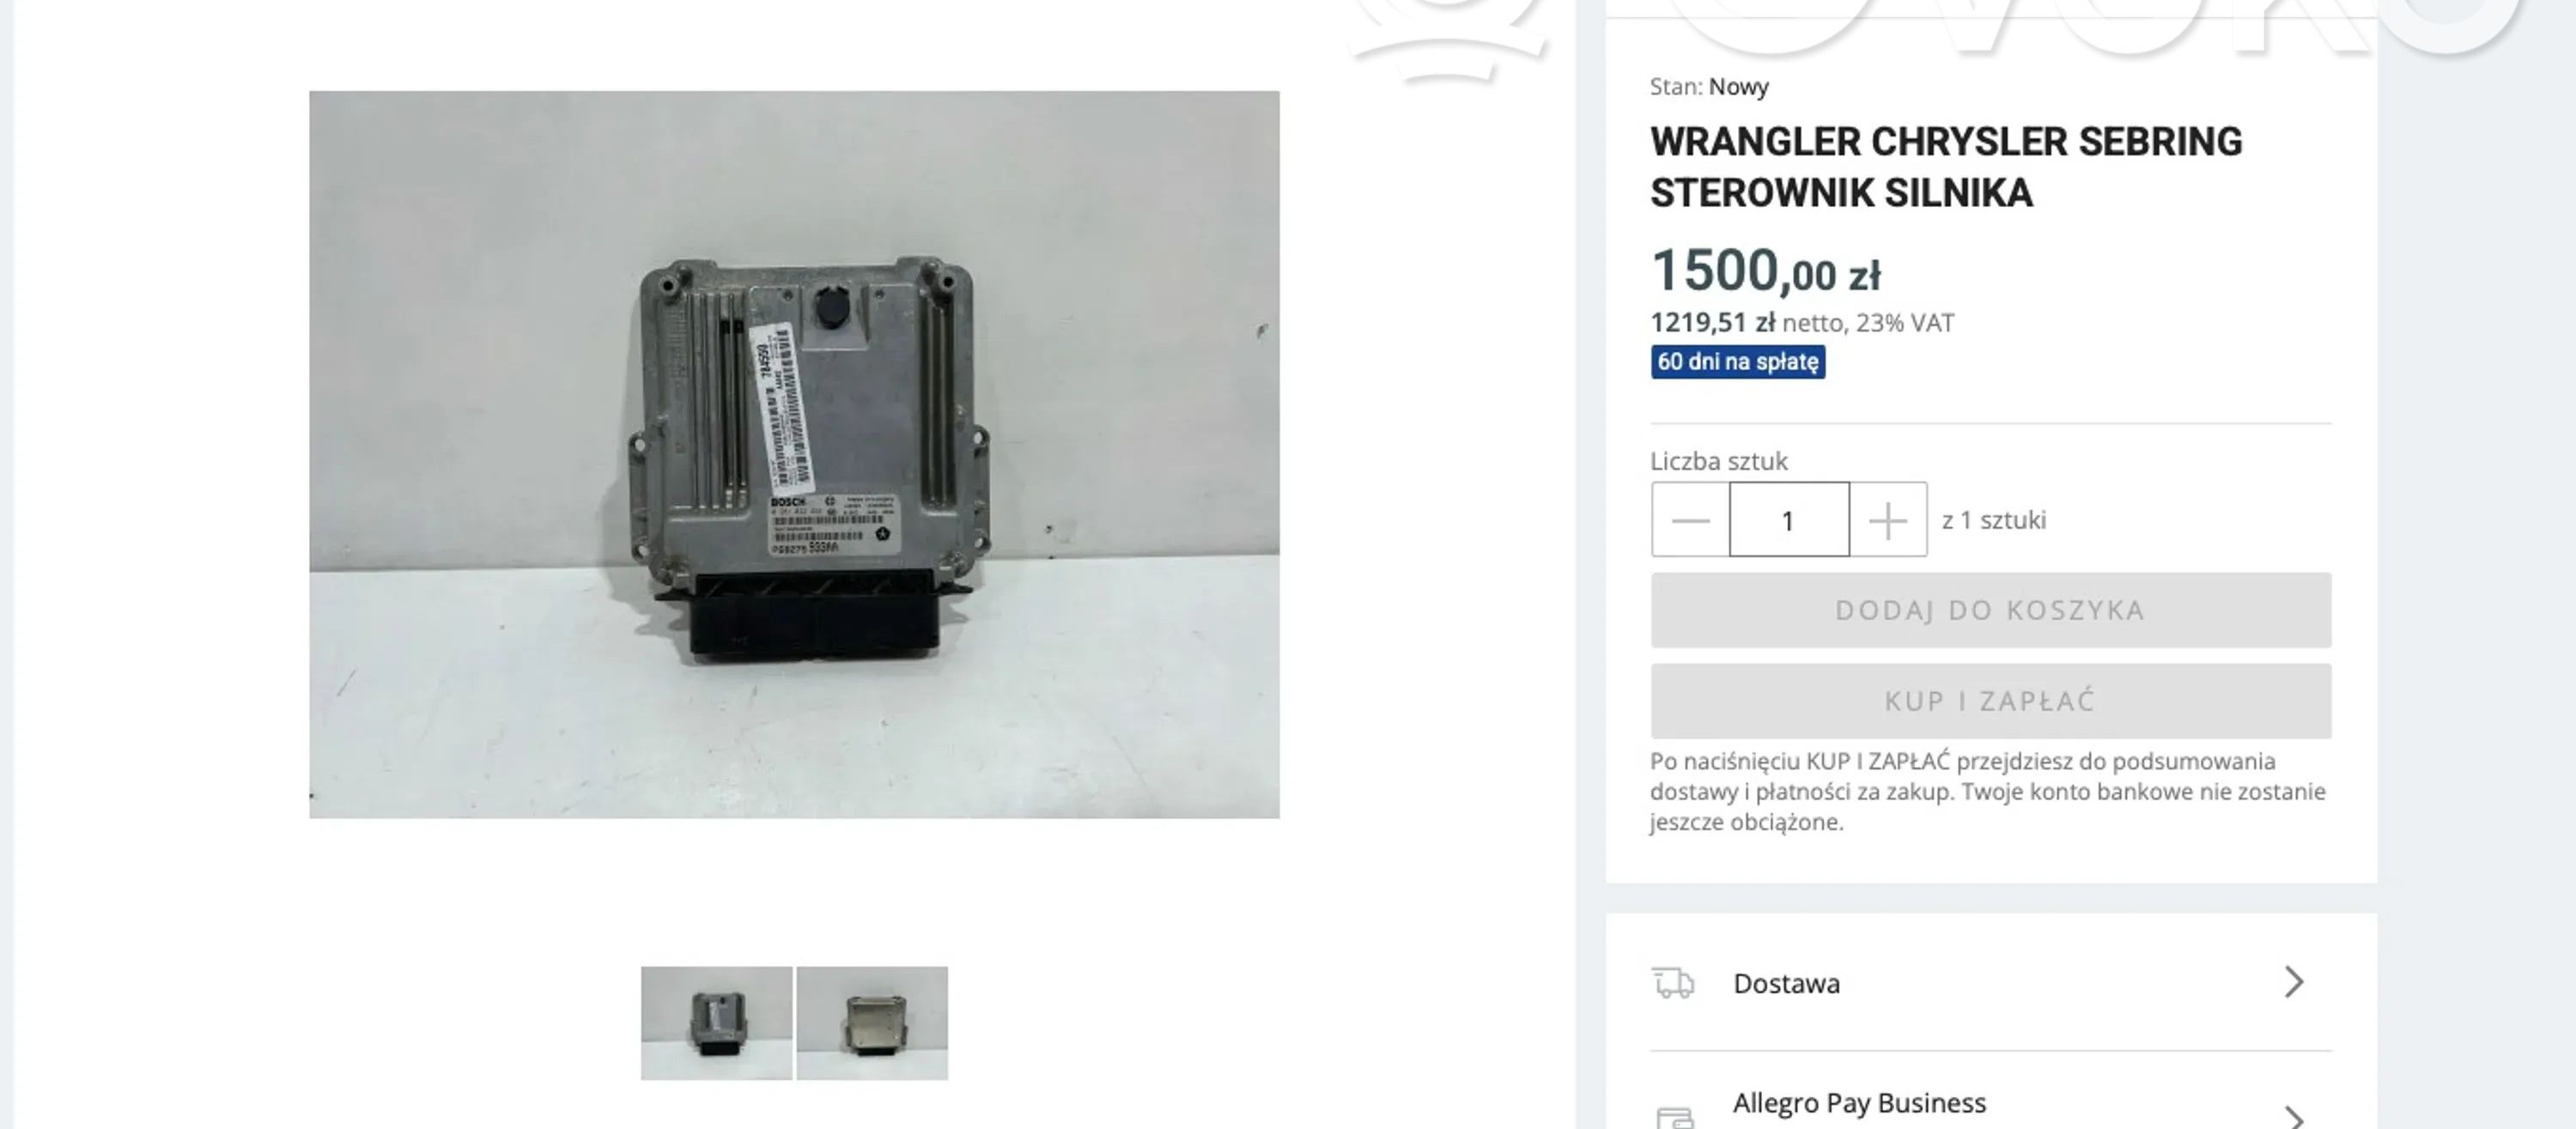Click the 1500,00 zł price
The width and height of the screenshot is (2576, 1129).
(x=1766, y=271)
